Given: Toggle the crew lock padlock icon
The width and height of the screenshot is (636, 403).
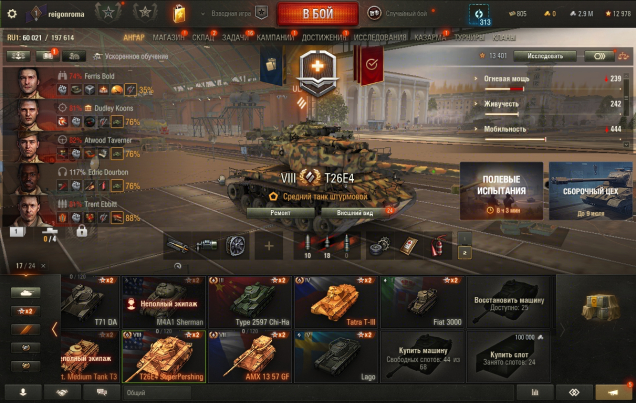Looking at the screenshot, I should point(82,231).
